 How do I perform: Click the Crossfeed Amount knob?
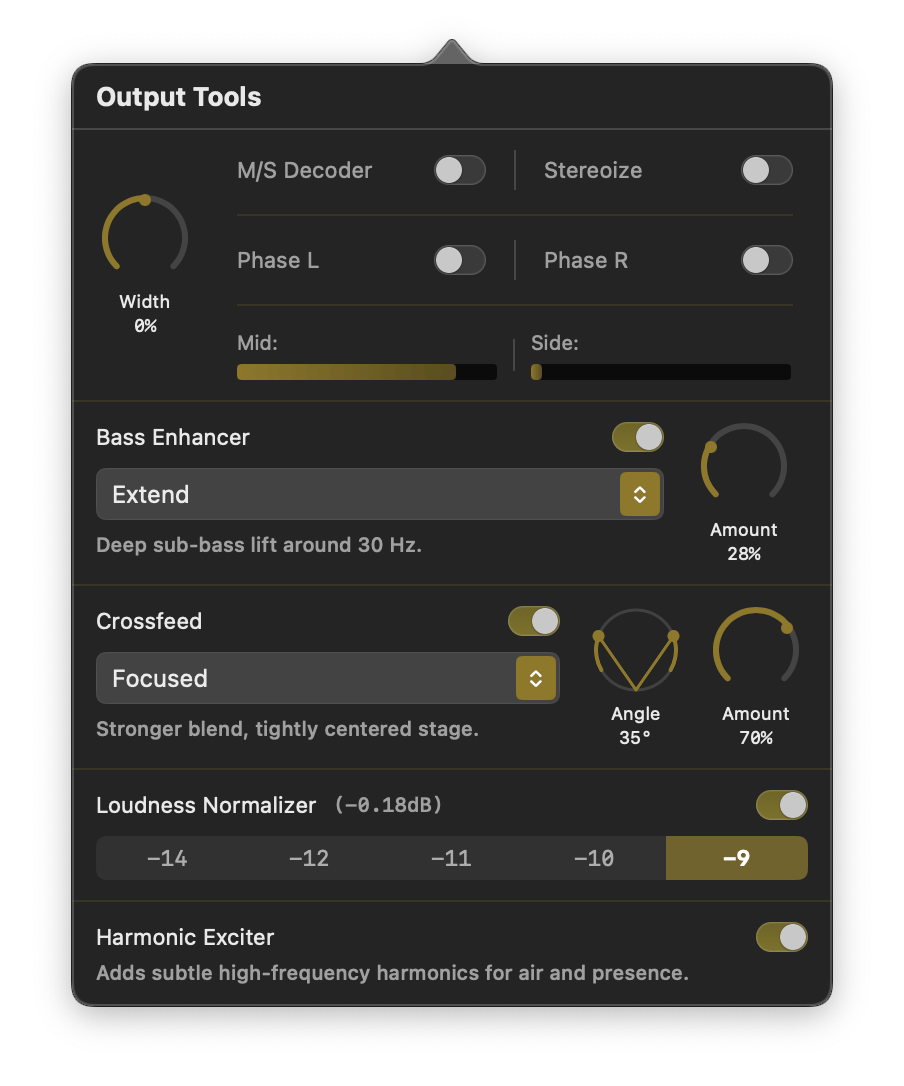point(756,650)
